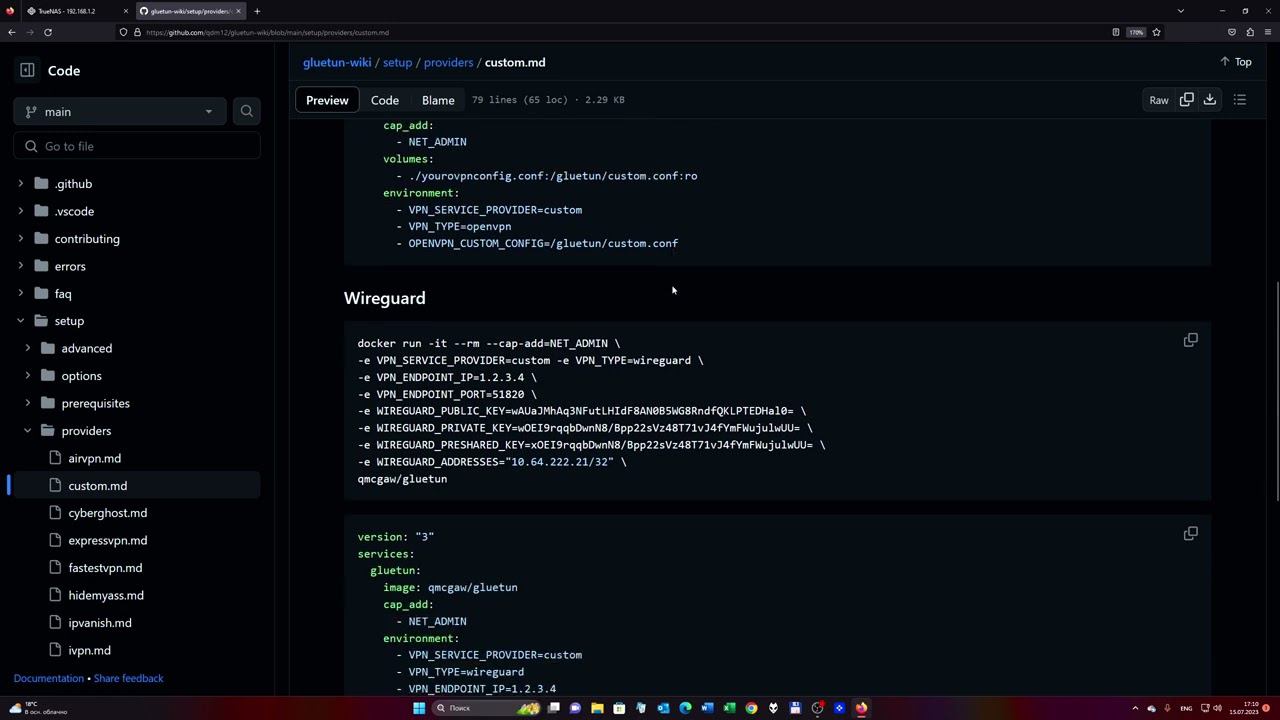
Task: Expand the errors folder
Action: pyautogui.click(x=20, y=266)
